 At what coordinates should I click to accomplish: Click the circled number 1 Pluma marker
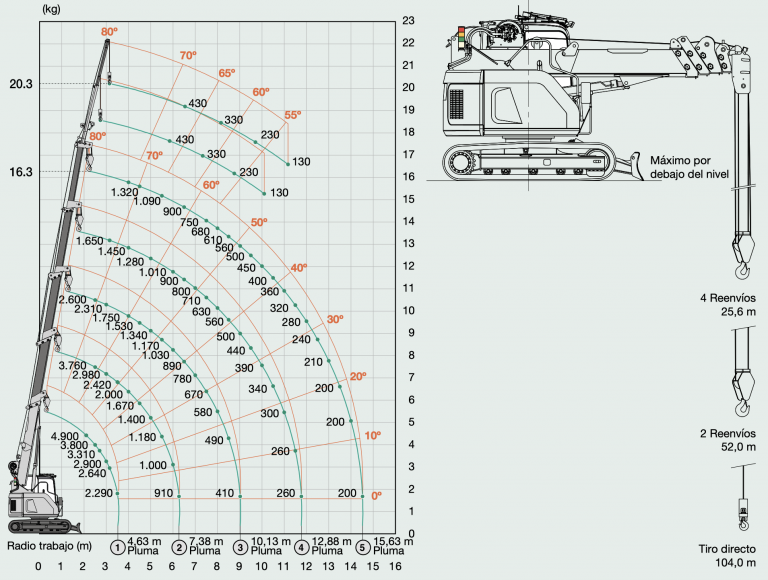point(118,547)
